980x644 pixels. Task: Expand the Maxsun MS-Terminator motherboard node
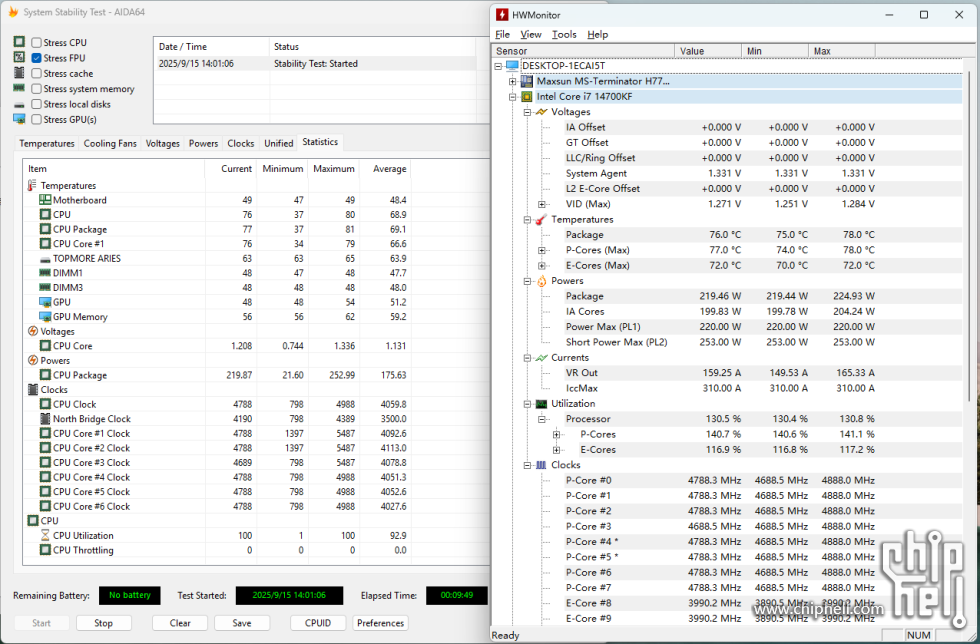coord(512,81)
